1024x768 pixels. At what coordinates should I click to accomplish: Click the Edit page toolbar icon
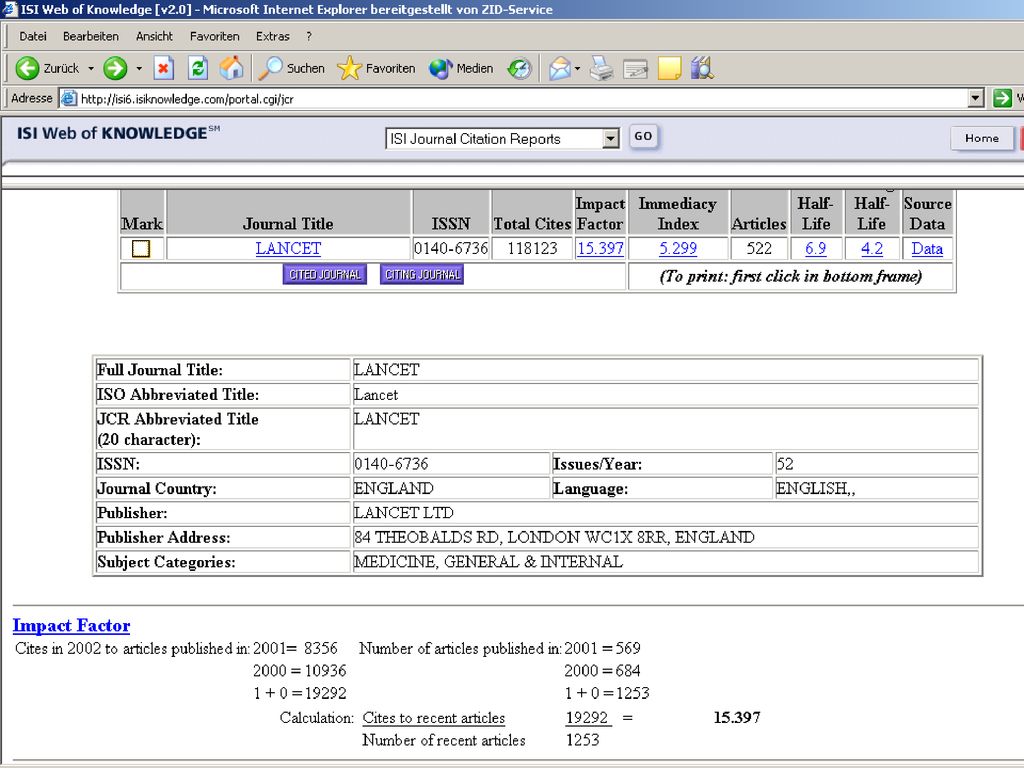point(635,68)
